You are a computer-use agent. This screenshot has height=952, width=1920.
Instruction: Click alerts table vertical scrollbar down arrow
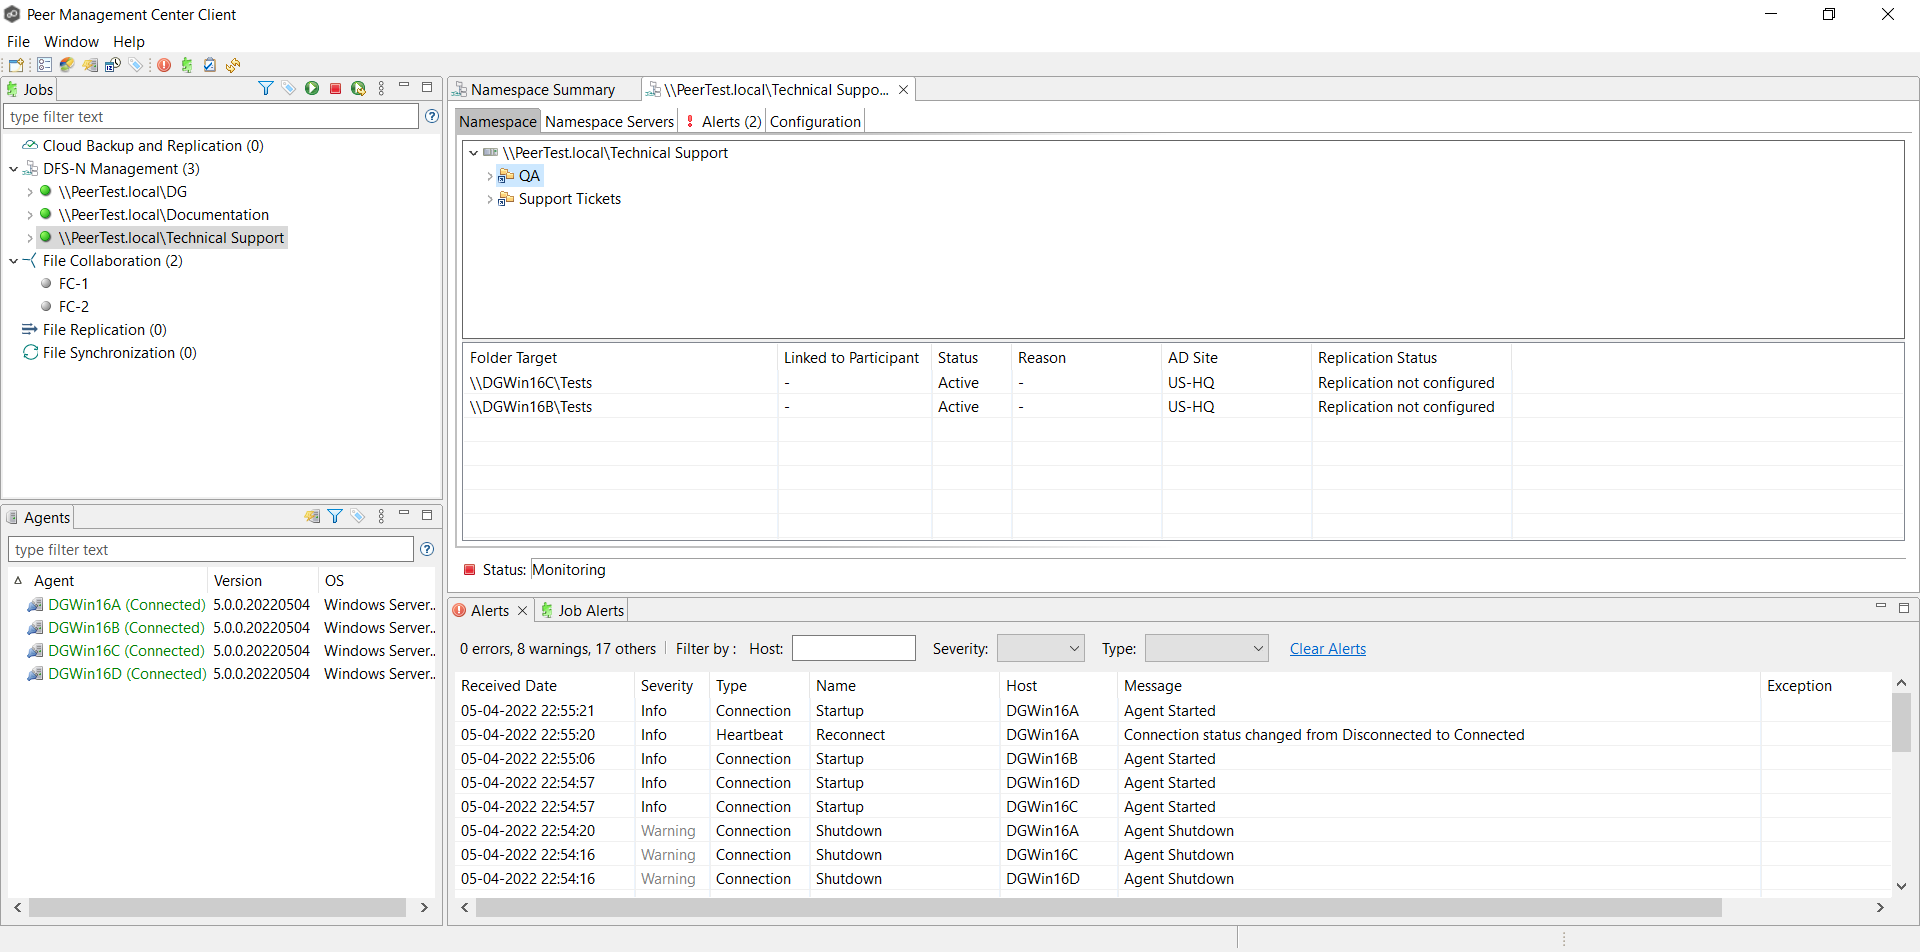click(1901, 886)
